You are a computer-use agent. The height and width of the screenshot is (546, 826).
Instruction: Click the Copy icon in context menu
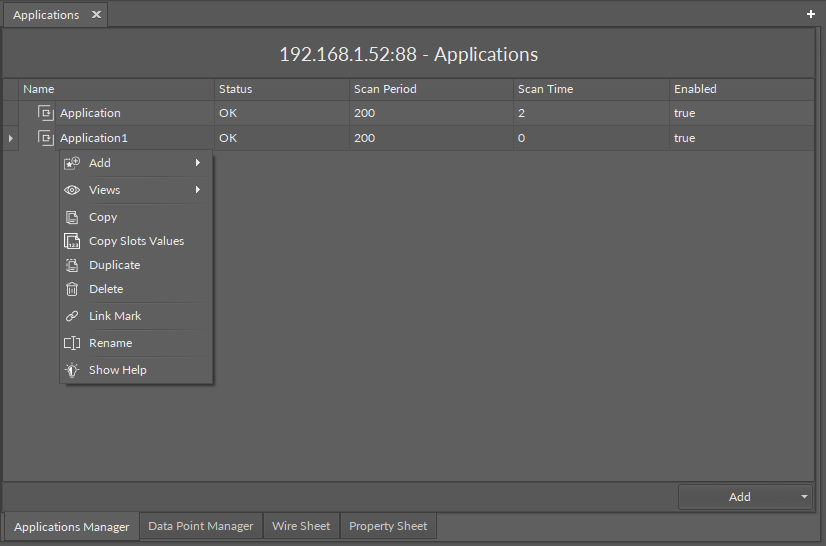tap(72, 217)
